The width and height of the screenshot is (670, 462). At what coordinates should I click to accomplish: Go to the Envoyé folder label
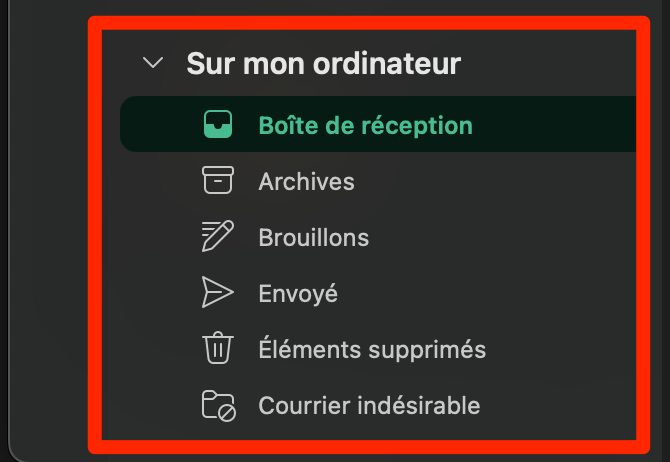coord(298,293)
